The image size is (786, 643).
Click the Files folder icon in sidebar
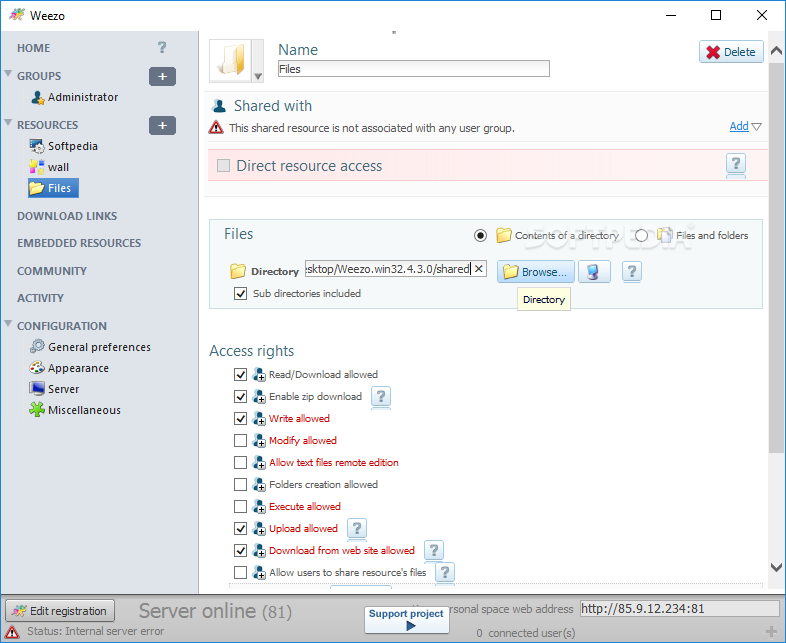pyautogui.click(x=37, y=188)
